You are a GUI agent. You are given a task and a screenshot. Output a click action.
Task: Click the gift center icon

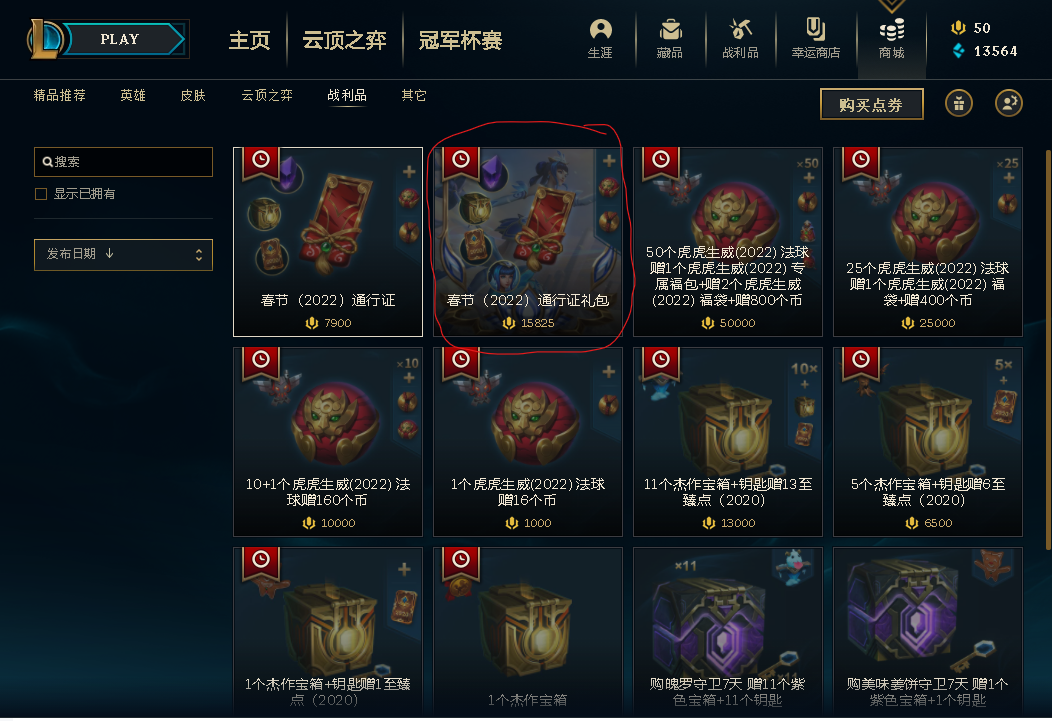959,103
